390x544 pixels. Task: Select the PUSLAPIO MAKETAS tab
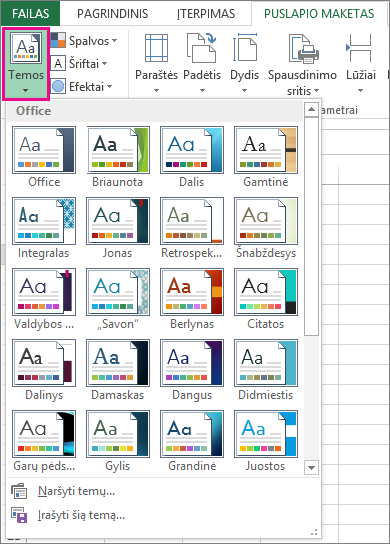click(x=319, y=14)
